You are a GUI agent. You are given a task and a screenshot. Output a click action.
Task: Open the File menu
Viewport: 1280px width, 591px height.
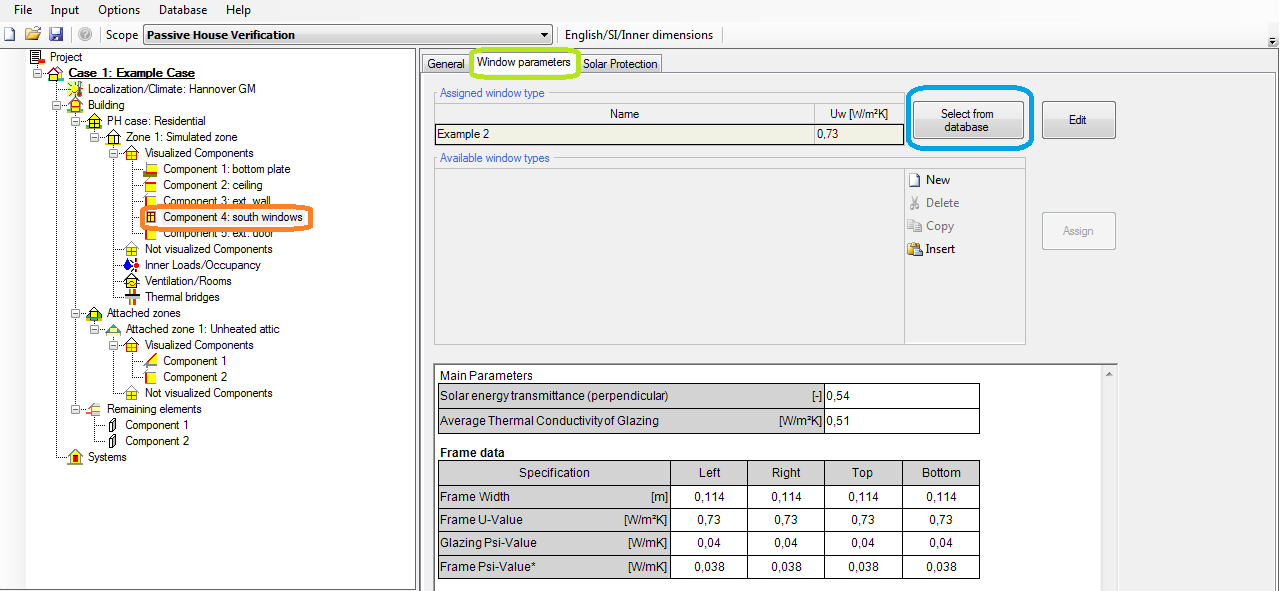(23, 10)
